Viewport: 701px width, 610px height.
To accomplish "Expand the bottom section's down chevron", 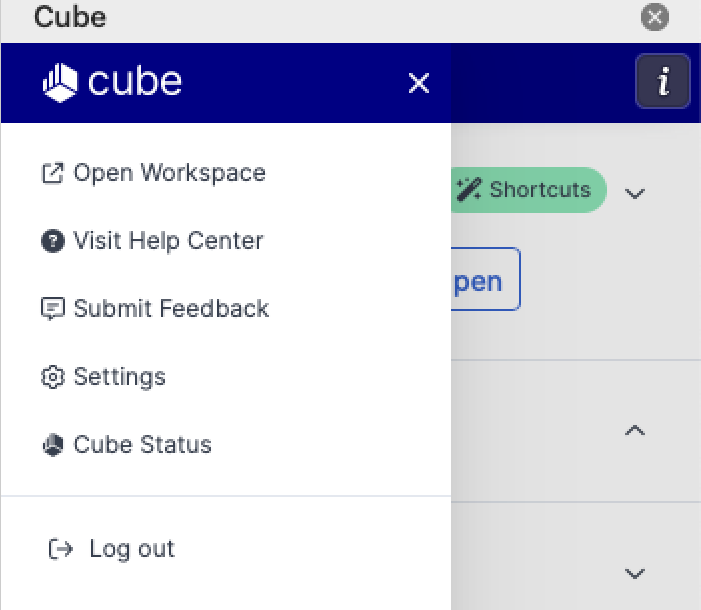I will (x=634, y=574).
